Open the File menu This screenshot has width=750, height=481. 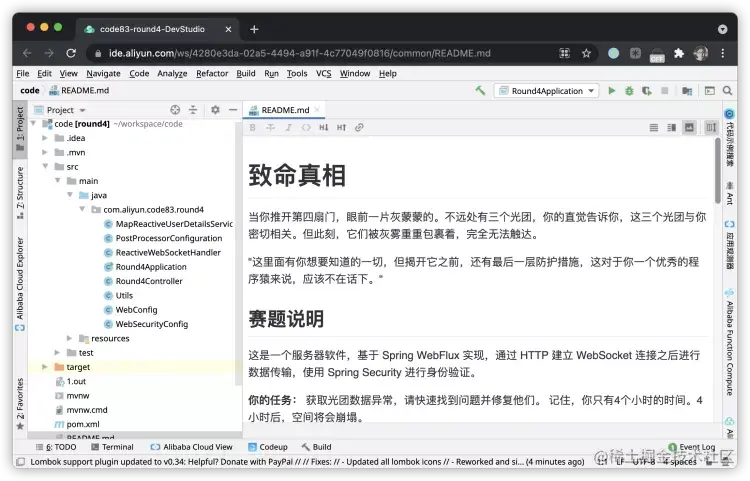coord(22,73)
